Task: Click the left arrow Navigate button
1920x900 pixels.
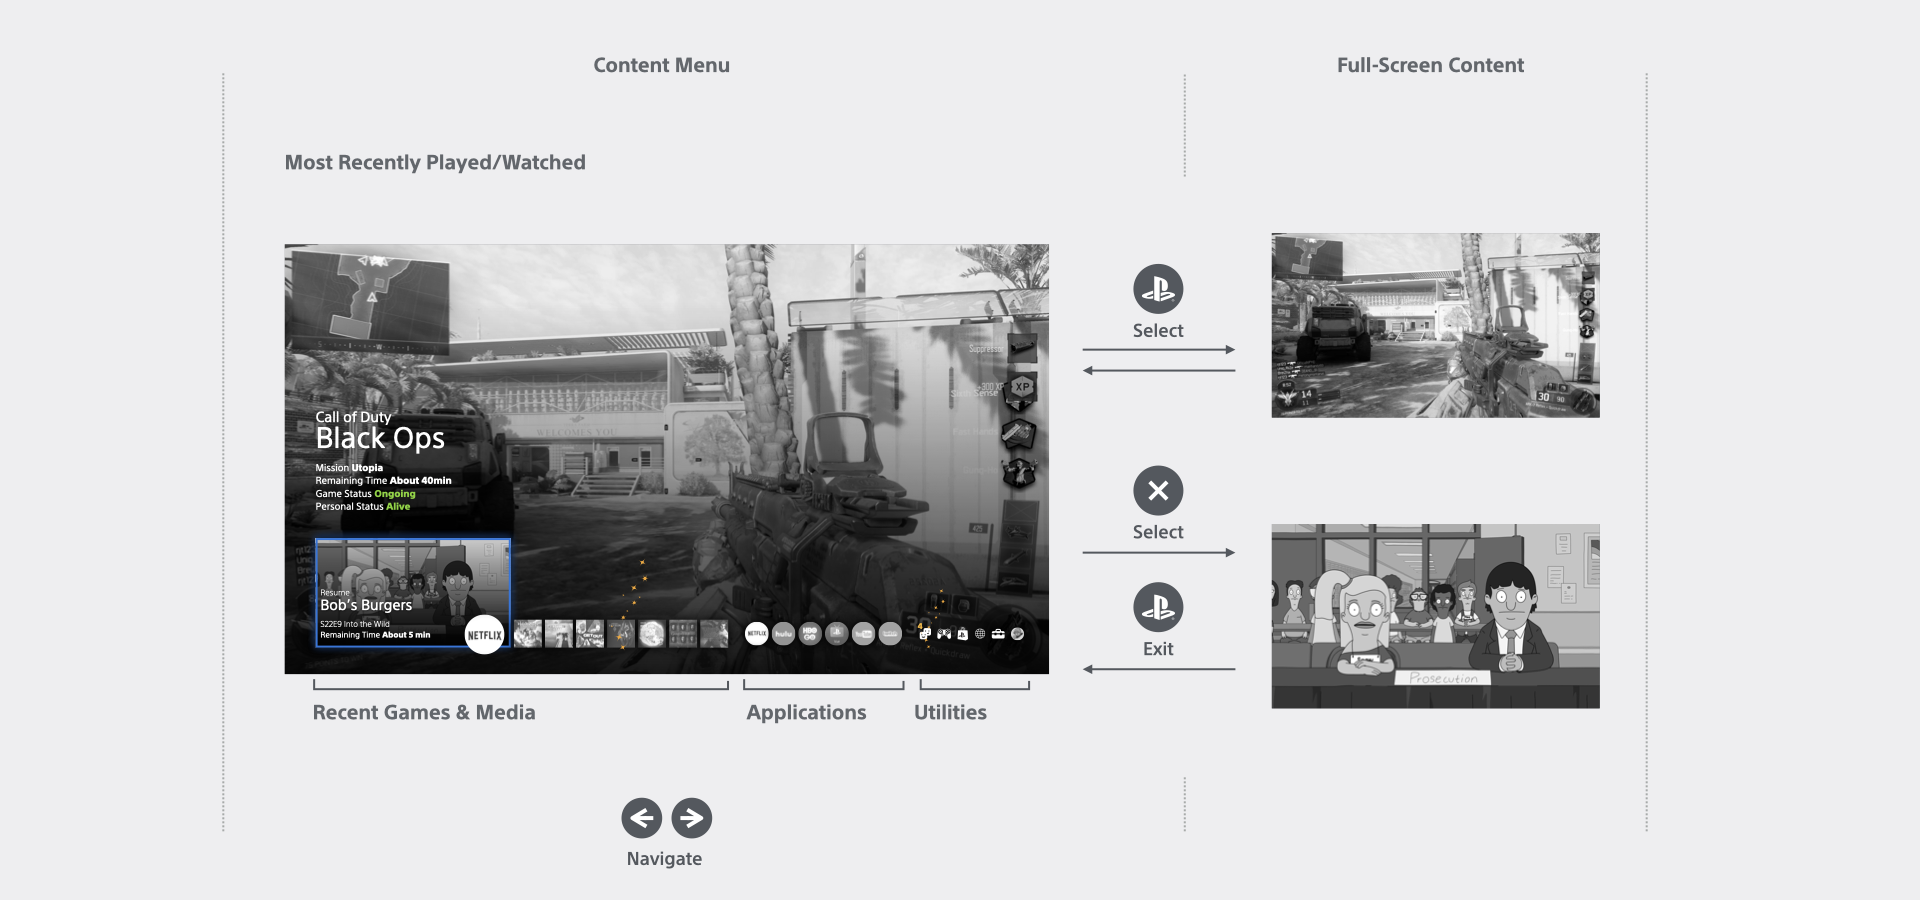Action: pyautogui.click(x=642, y=818)
